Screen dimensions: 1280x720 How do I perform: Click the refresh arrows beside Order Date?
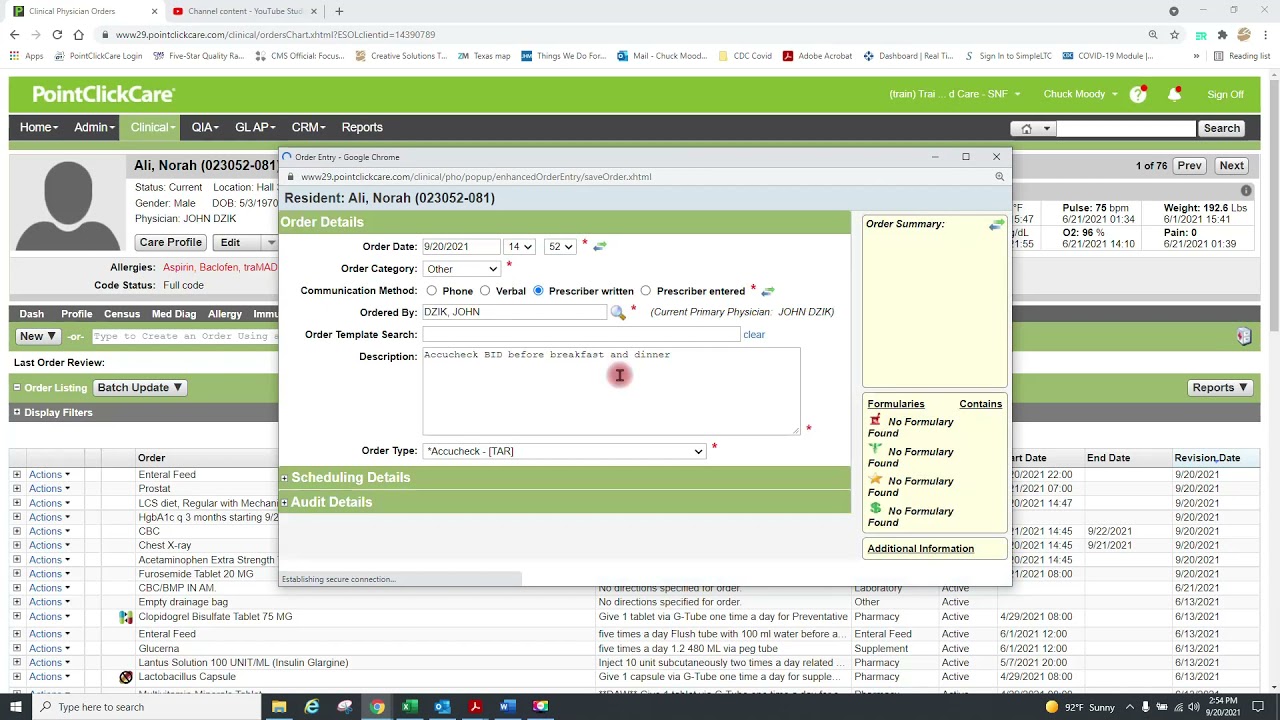click(x=600, y=246)
